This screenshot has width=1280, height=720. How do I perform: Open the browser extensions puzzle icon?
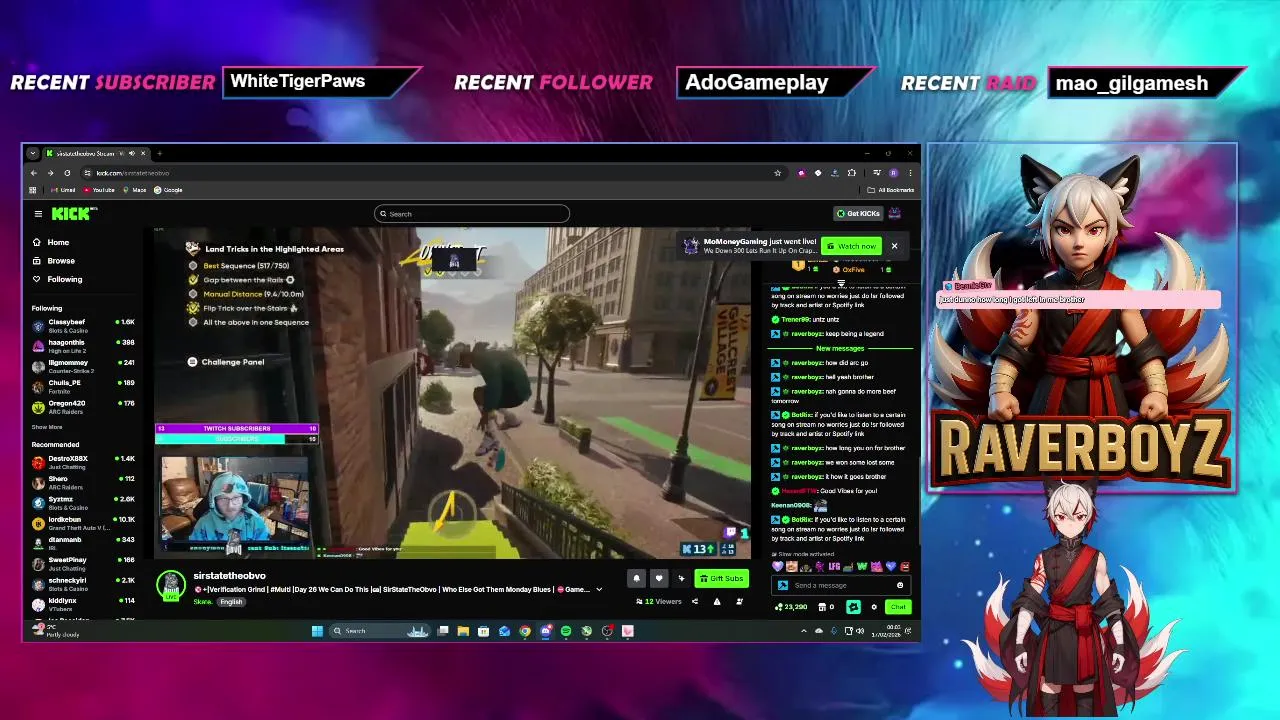[x=852, y=173]
